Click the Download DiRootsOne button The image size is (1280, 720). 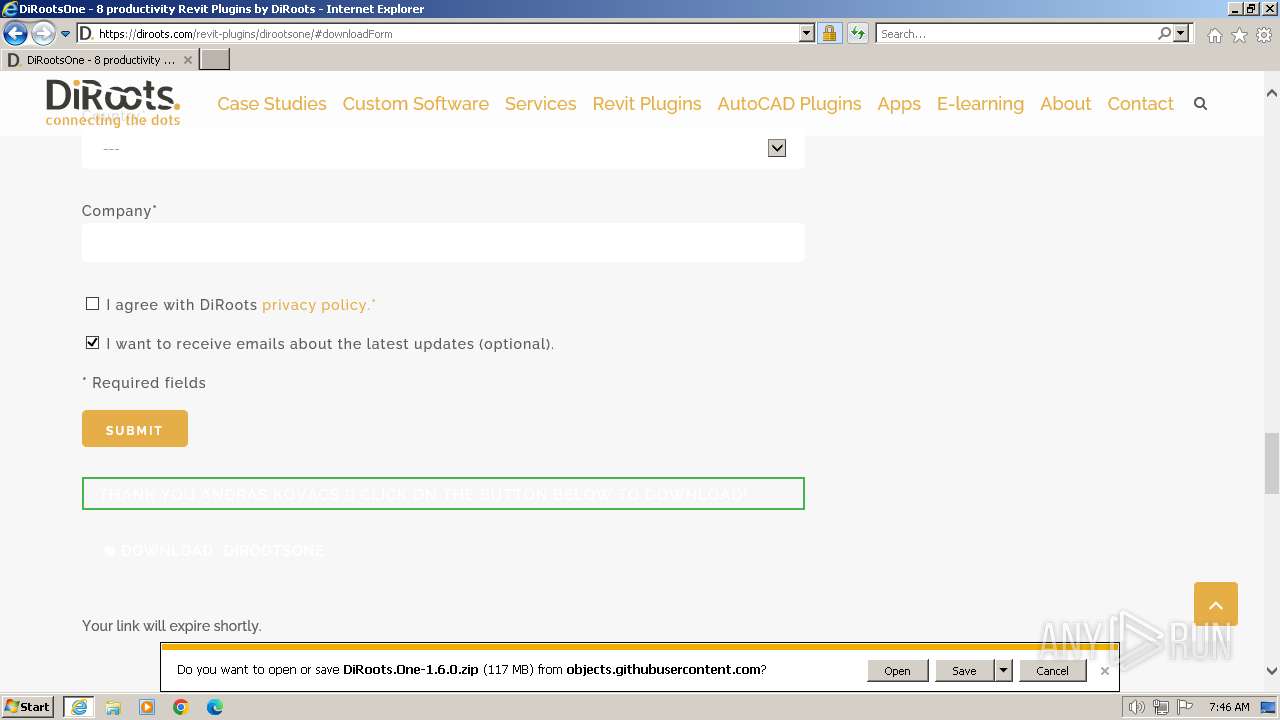coord(214,551)
